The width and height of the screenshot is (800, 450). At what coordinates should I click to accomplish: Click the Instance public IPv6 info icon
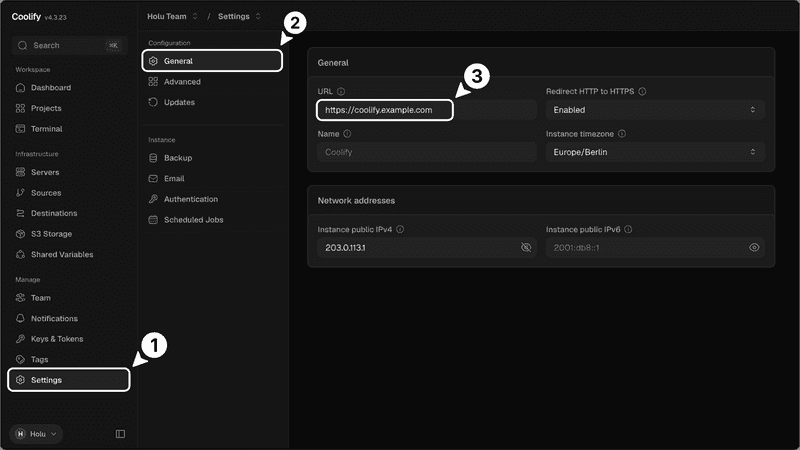click(x=628, y=230)
